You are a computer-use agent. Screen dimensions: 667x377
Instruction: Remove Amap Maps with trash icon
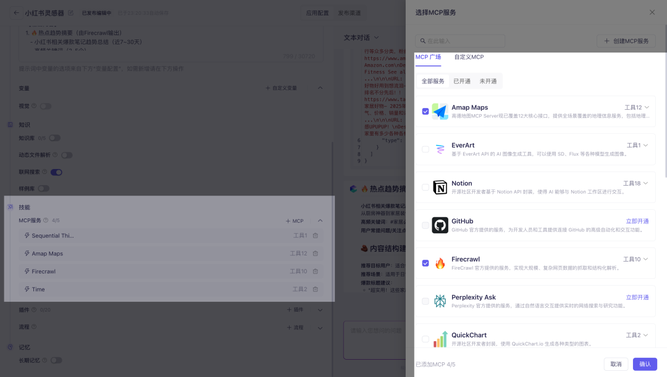(x=315, y=253)
